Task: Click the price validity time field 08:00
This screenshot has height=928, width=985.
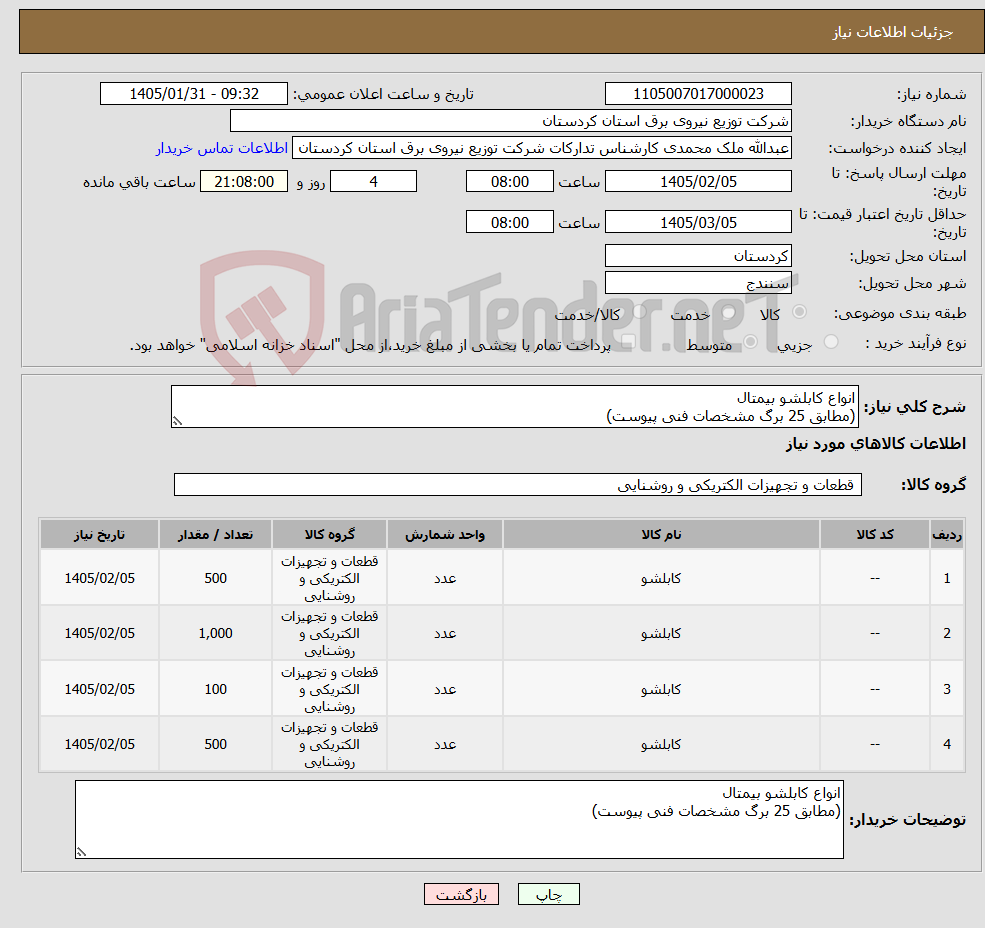Action: [509, 222]
